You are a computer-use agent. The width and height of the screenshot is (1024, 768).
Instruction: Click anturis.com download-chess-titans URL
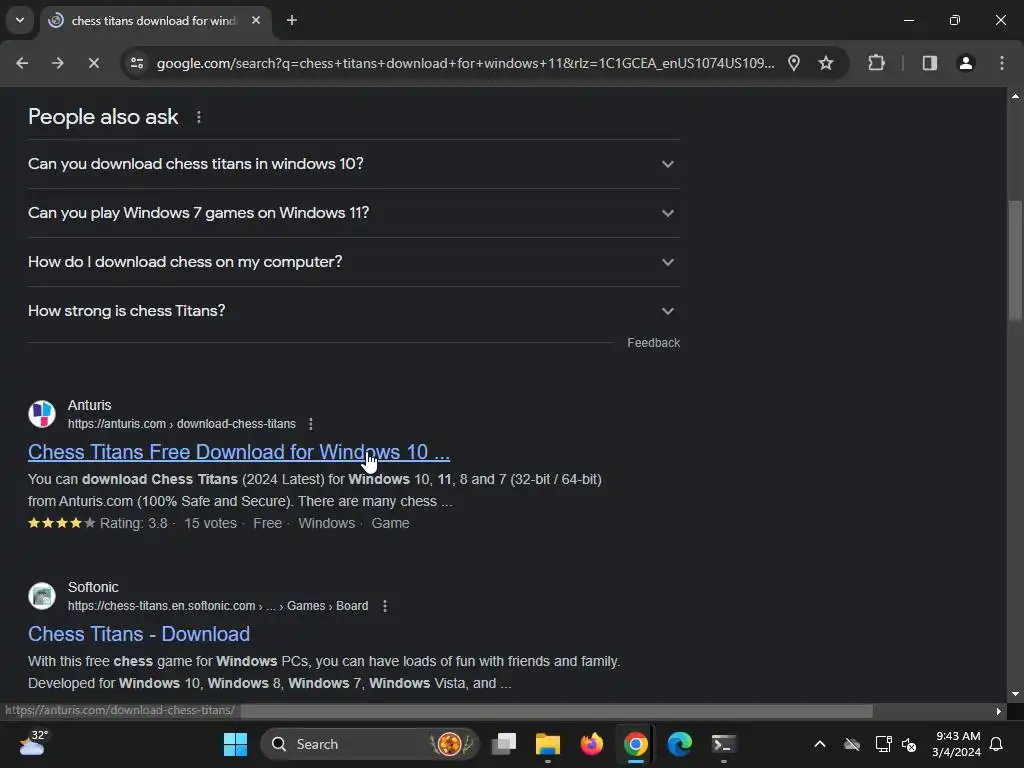pos(182,424)
